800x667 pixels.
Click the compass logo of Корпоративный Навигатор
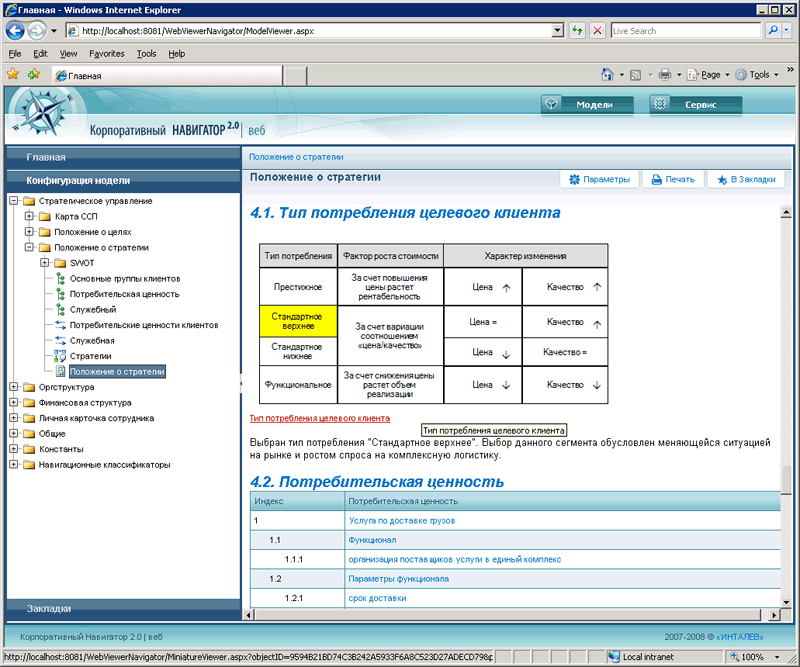click(x=44, y=112)
